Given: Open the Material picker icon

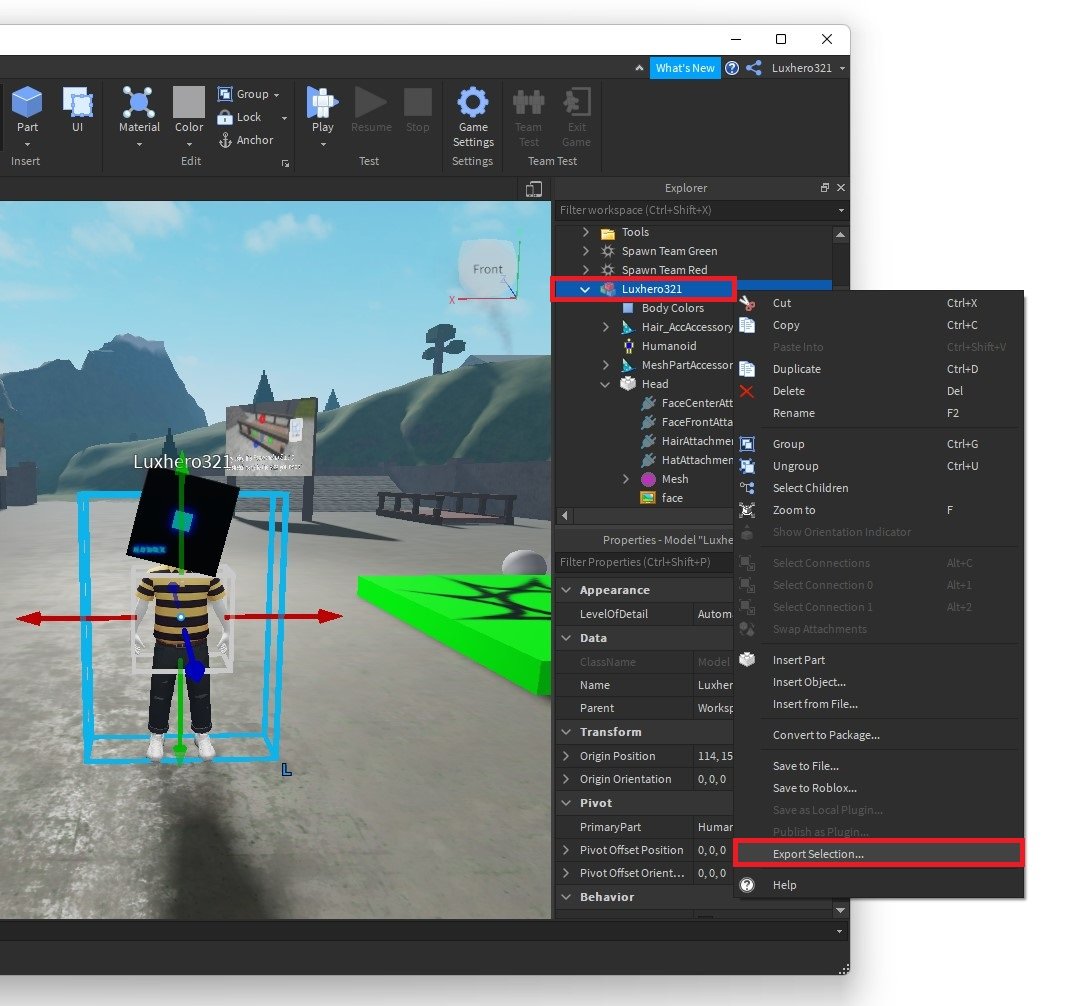Looking at the screenshot, I should (x=138, y=101).
